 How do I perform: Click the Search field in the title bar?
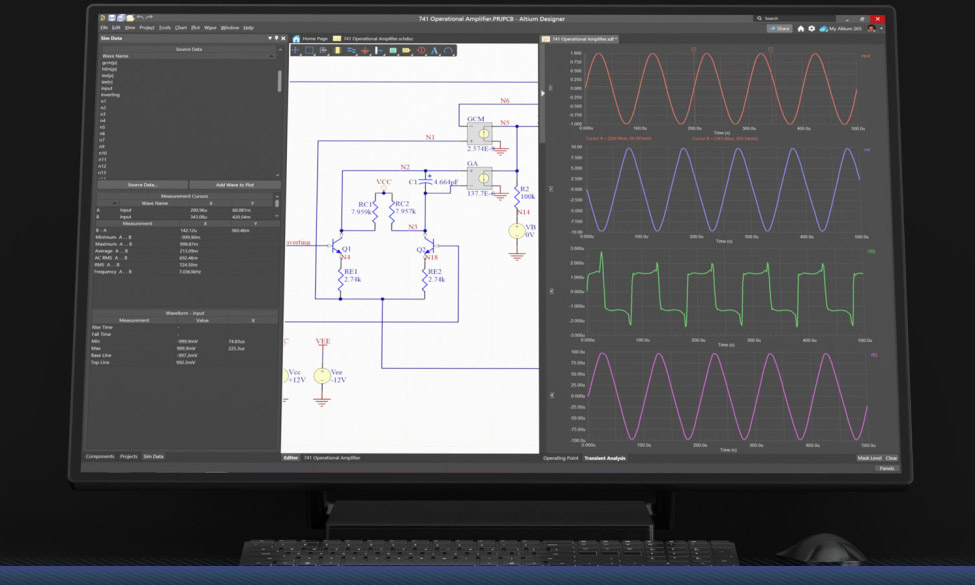pyautogui.click(x=795, y=19)
